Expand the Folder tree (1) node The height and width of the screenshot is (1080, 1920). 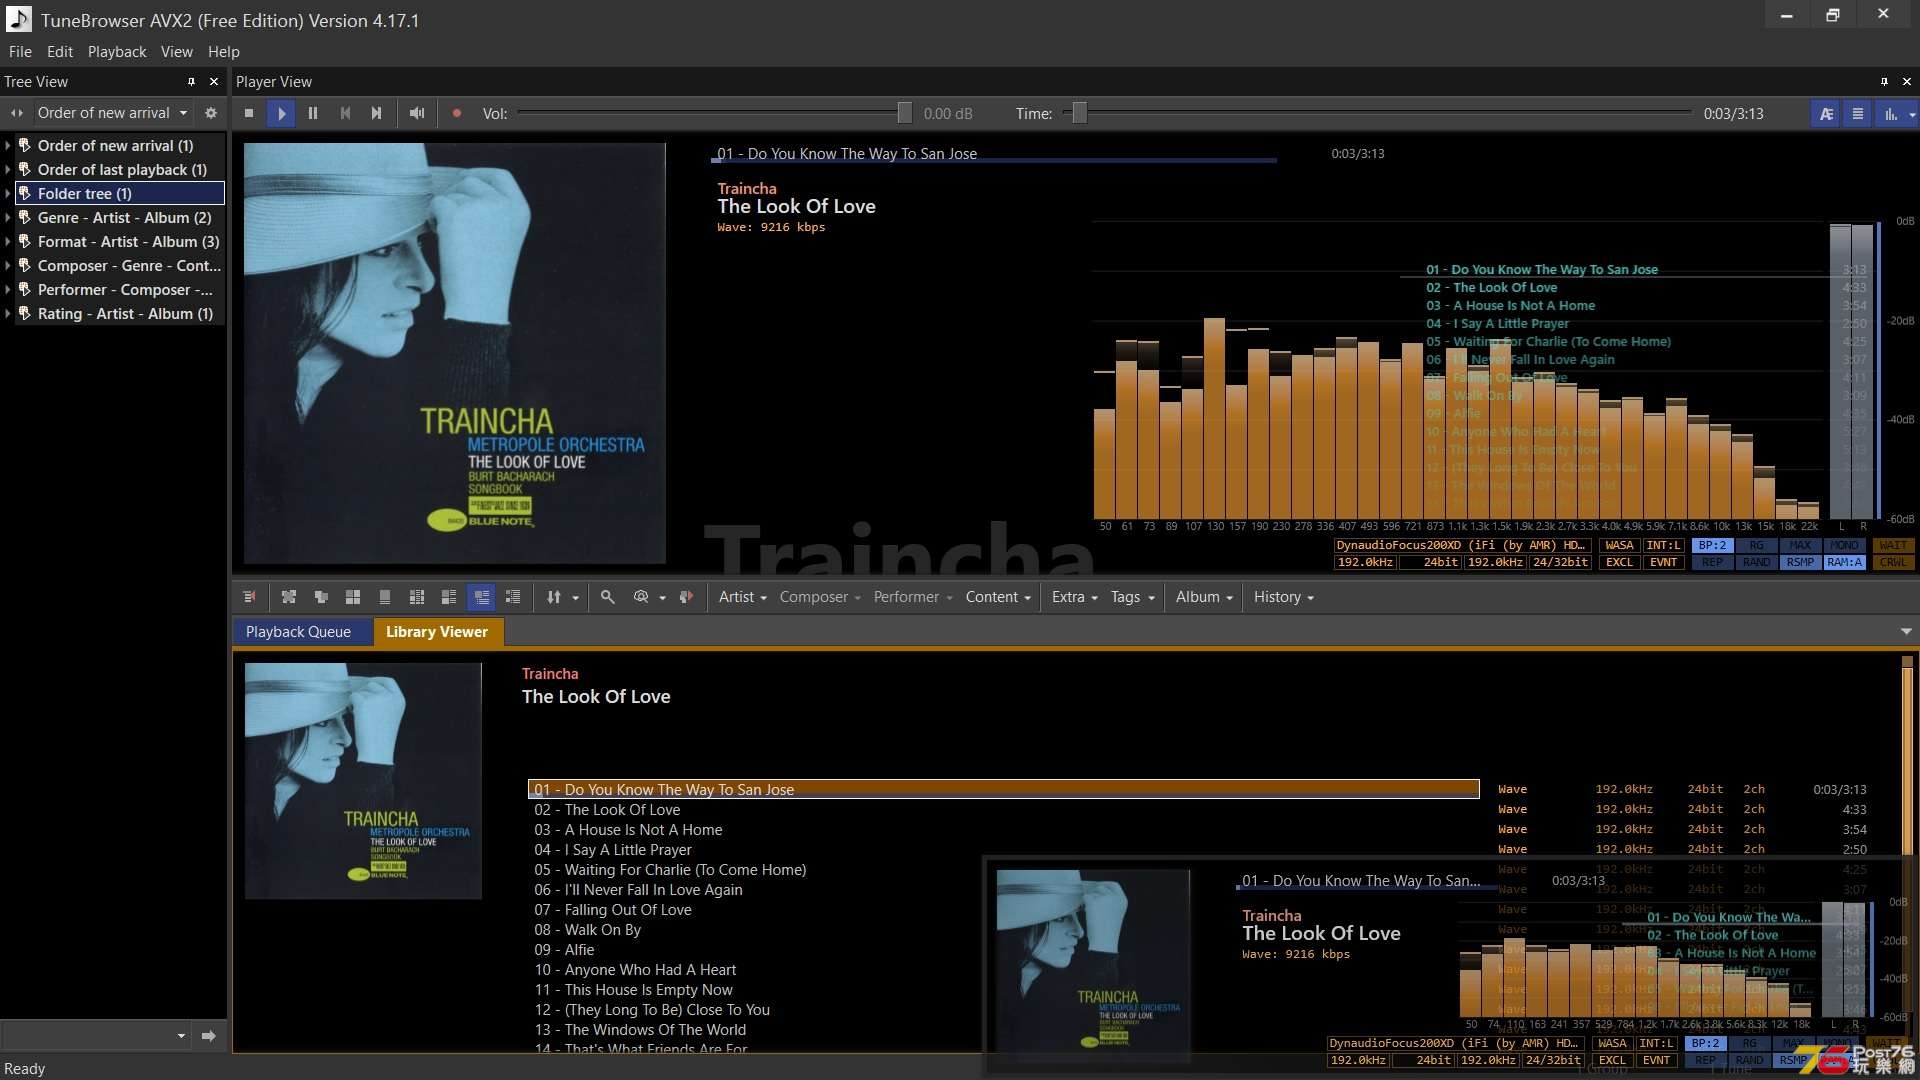[x=8, y=194]
